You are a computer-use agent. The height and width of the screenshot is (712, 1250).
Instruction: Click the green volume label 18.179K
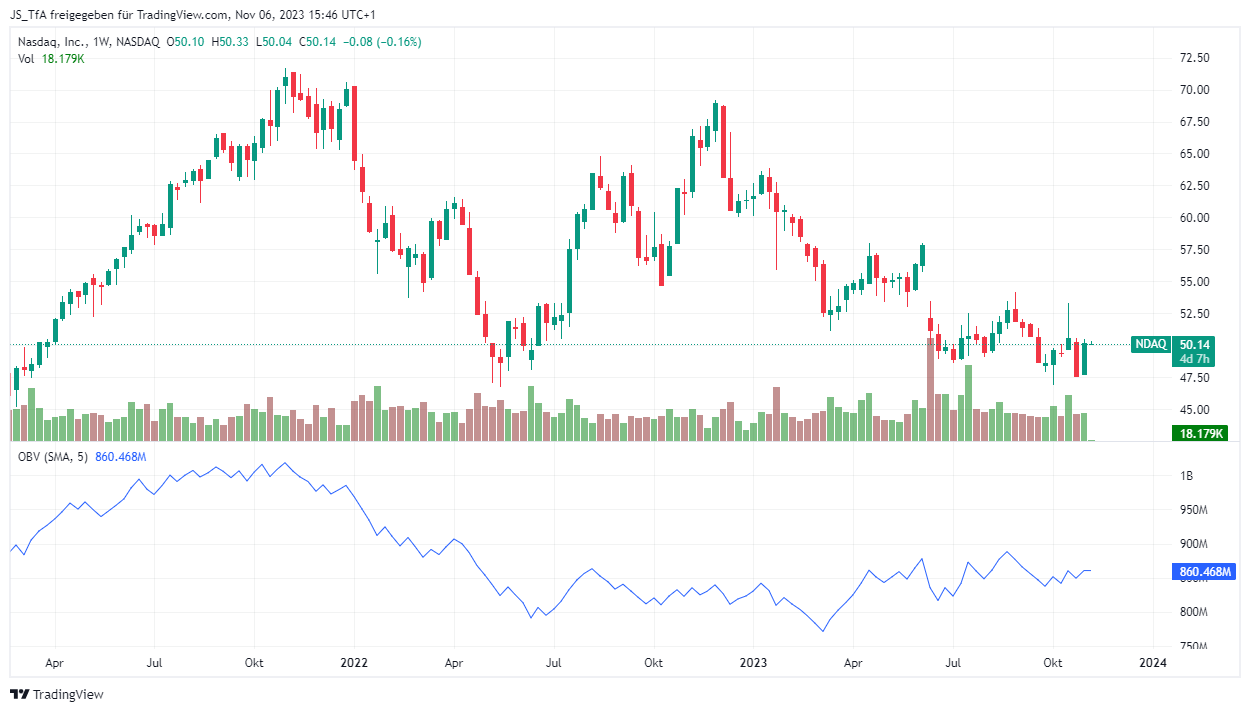coord(1200,433)
